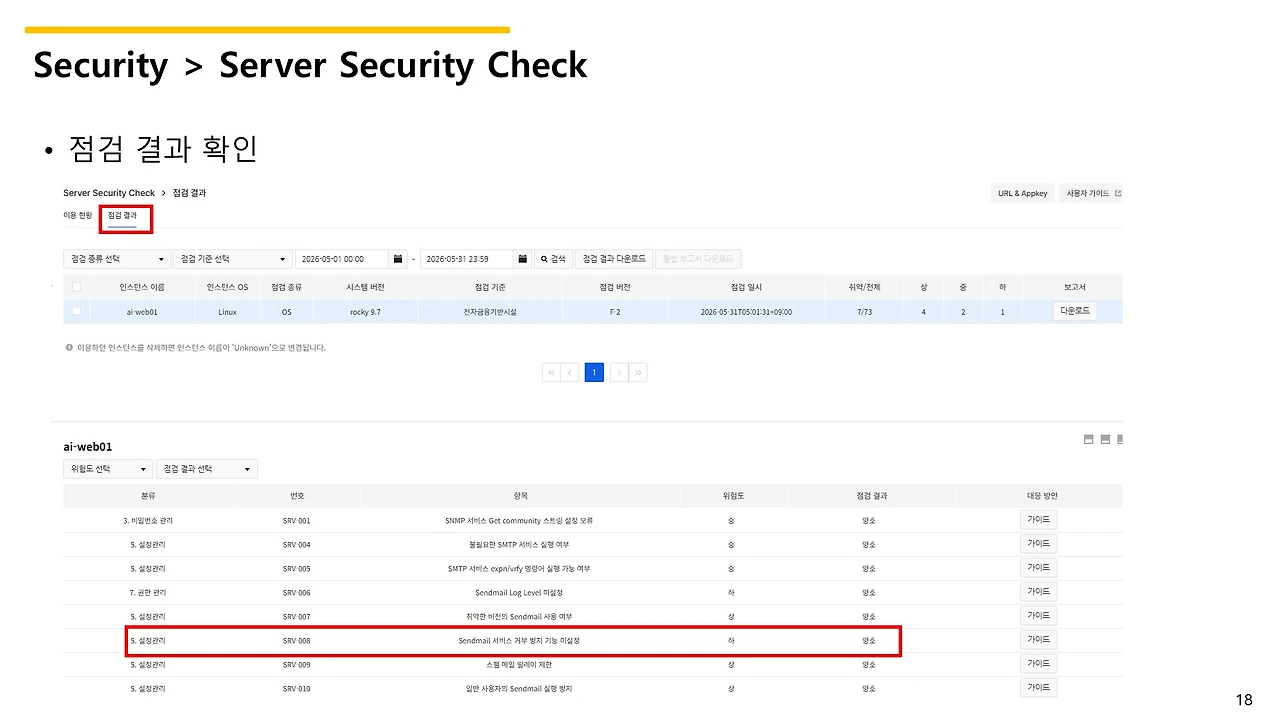Click the 점검 일시 column header
This screenshot has height=720, width=1280.
coord(746,287)
